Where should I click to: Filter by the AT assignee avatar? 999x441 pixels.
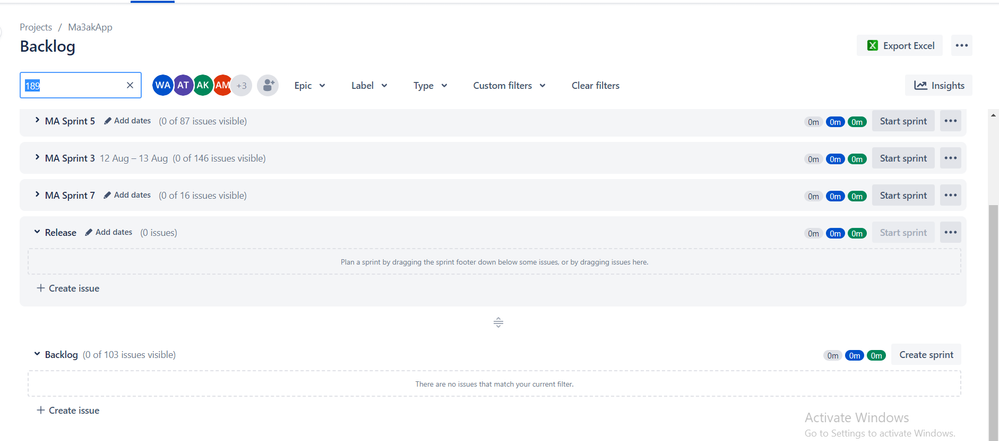[x=183, y=85]
